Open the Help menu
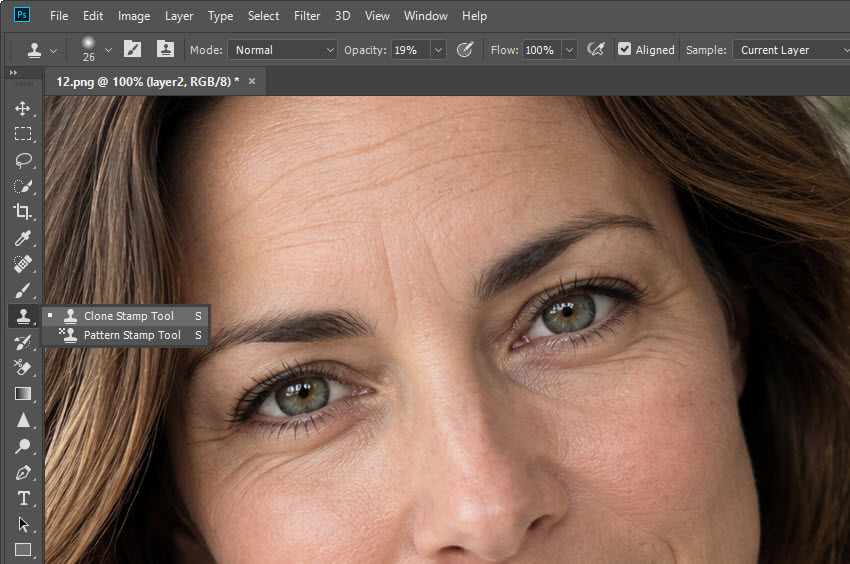The width and height of the screenshot is (850, 564). tap(474, 16)
